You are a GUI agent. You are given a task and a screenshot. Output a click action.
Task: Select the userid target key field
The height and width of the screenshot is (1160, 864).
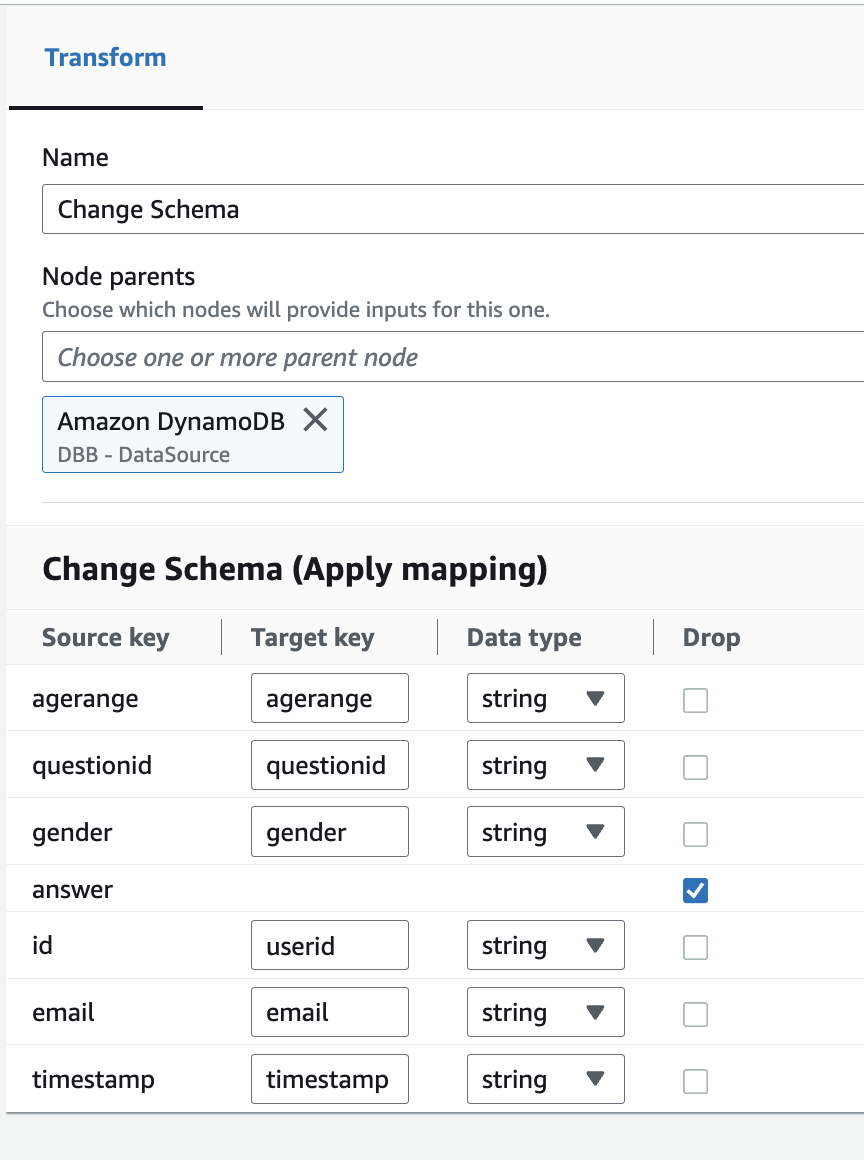click(x=329, y=945)
